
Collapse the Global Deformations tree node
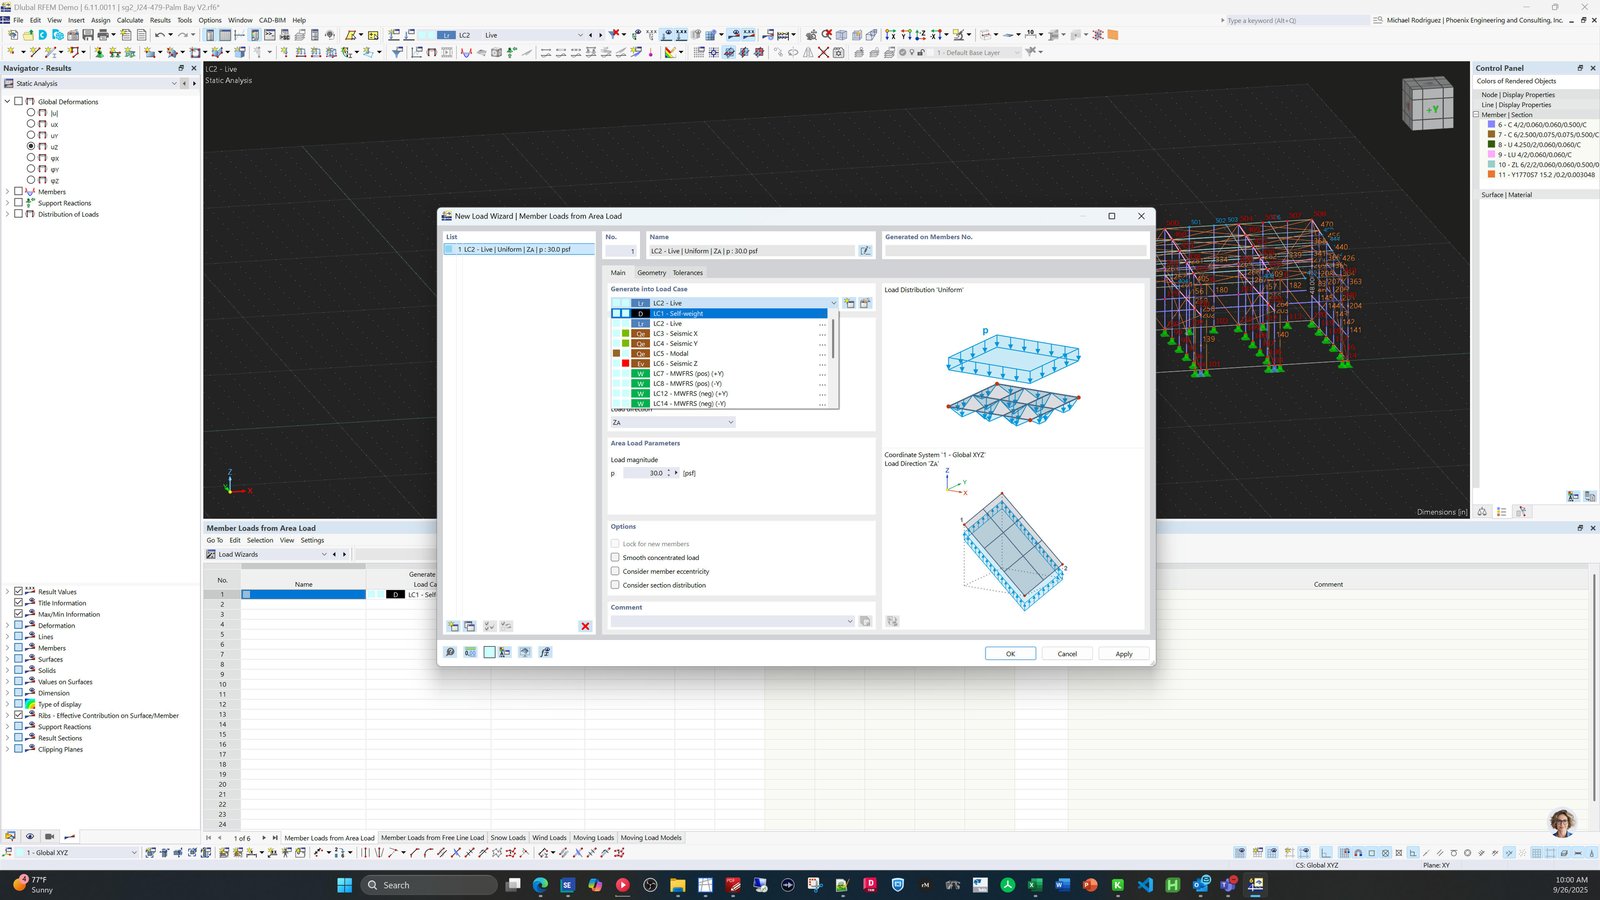(x=7, y=101)
